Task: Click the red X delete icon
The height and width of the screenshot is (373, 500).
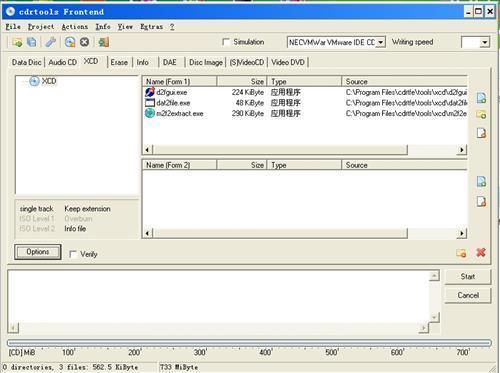Action: [x=481, y=252]
